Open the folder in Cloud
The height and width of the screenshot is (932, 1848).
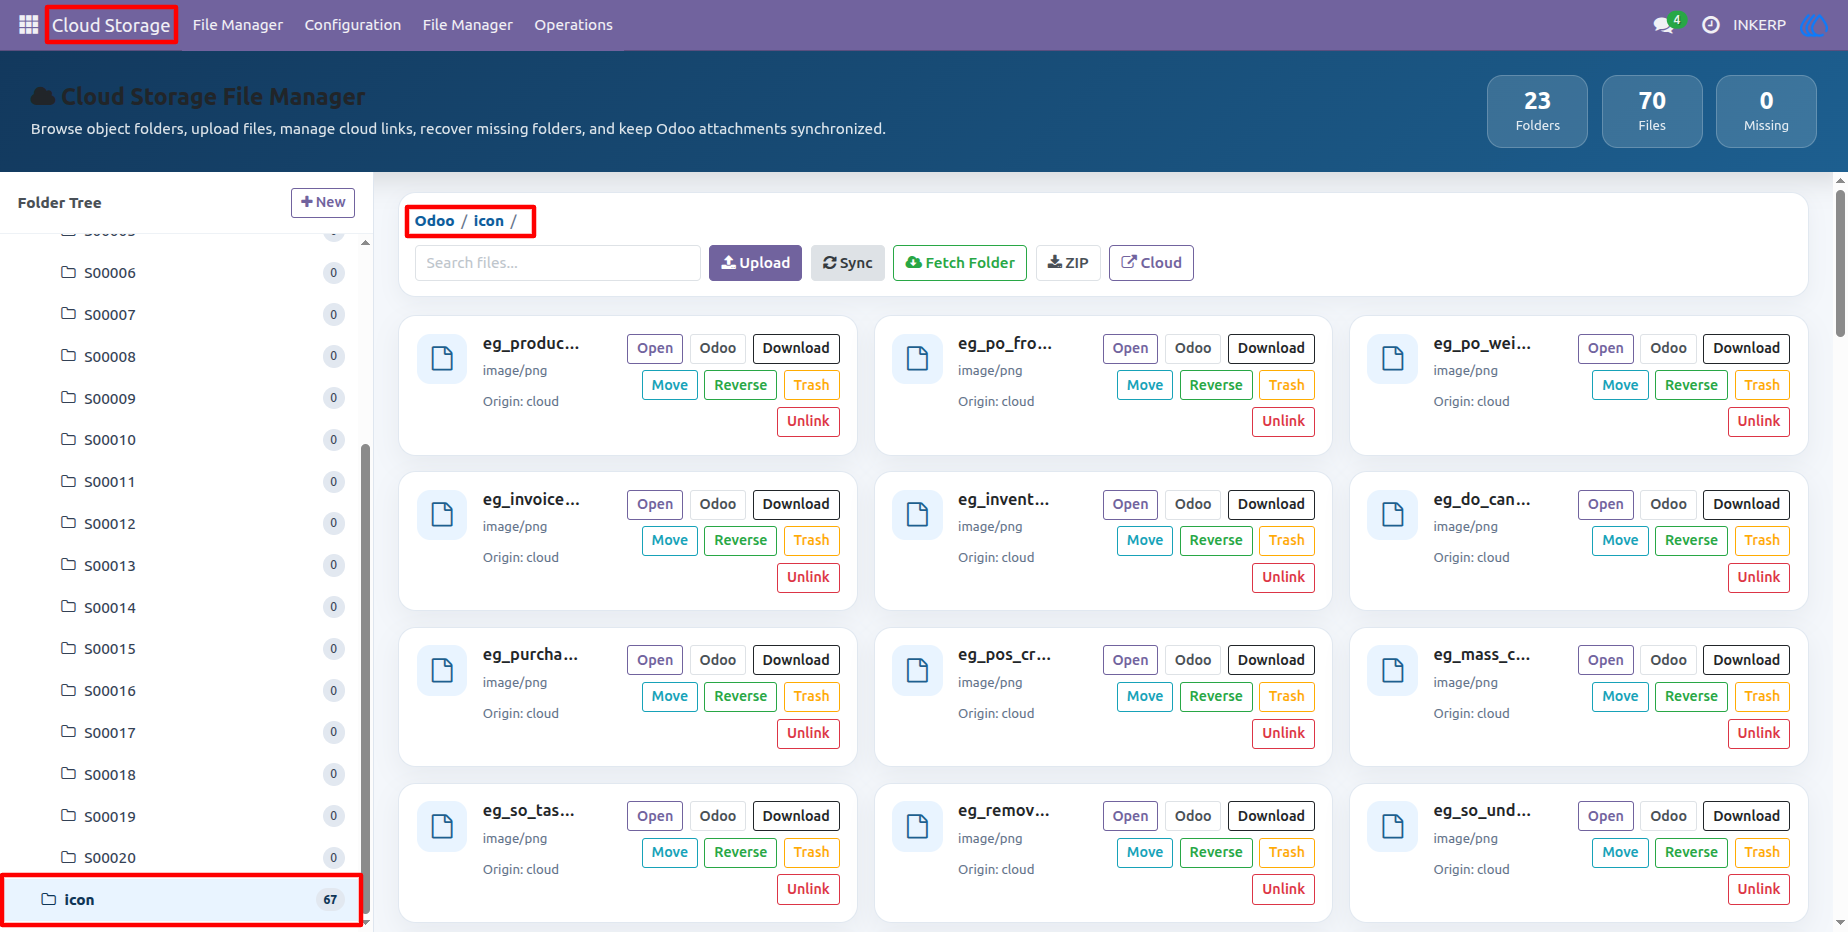[x=1151, y=263]
